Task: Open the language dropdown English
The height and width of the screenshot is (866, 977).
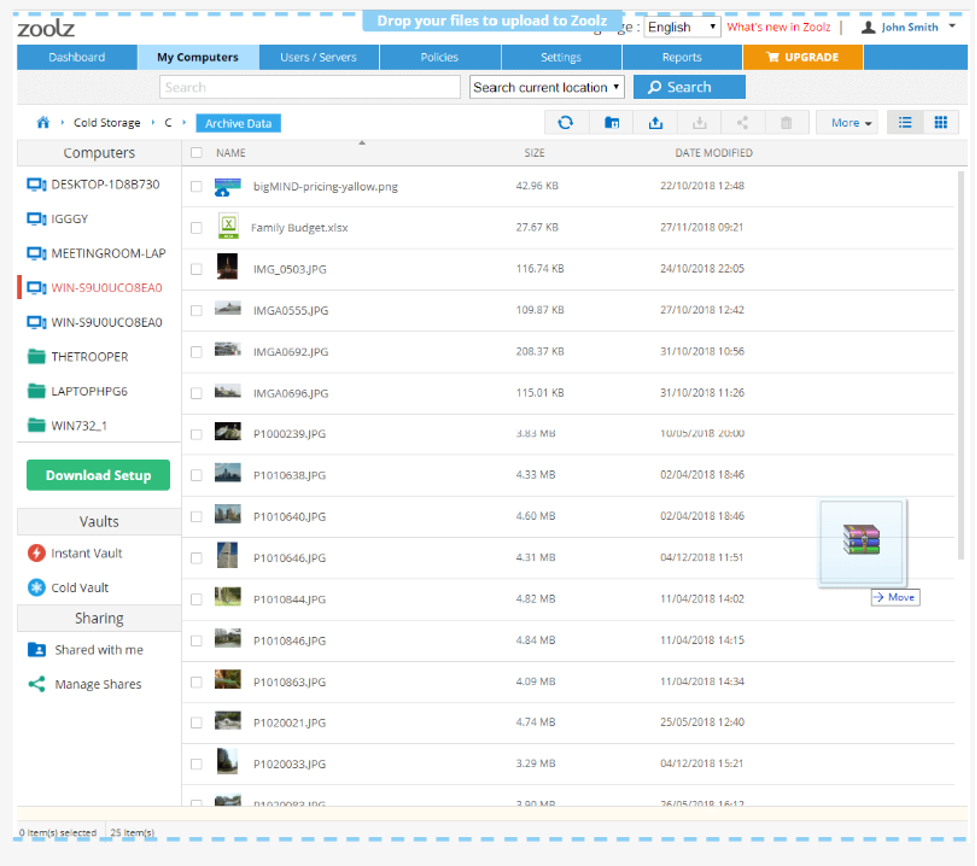Action: point(682,27)
